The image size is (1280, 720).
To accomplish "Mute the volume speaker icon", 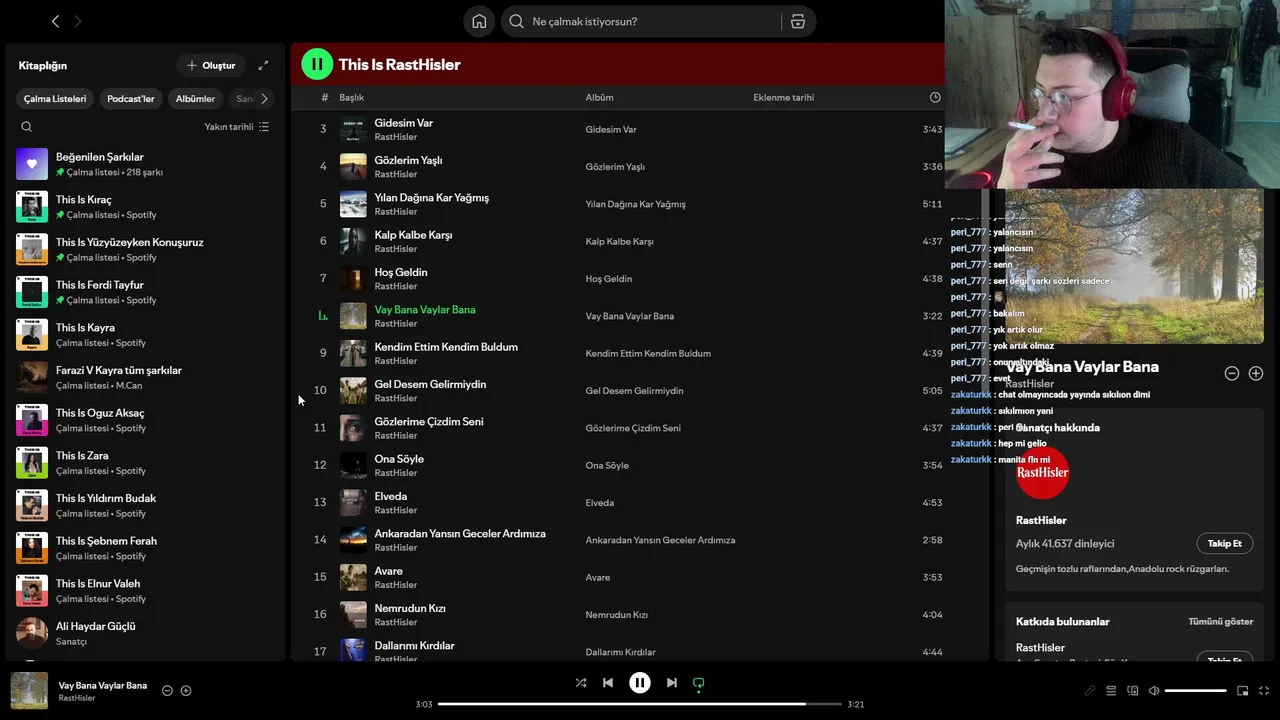I will coord(1154,690).
